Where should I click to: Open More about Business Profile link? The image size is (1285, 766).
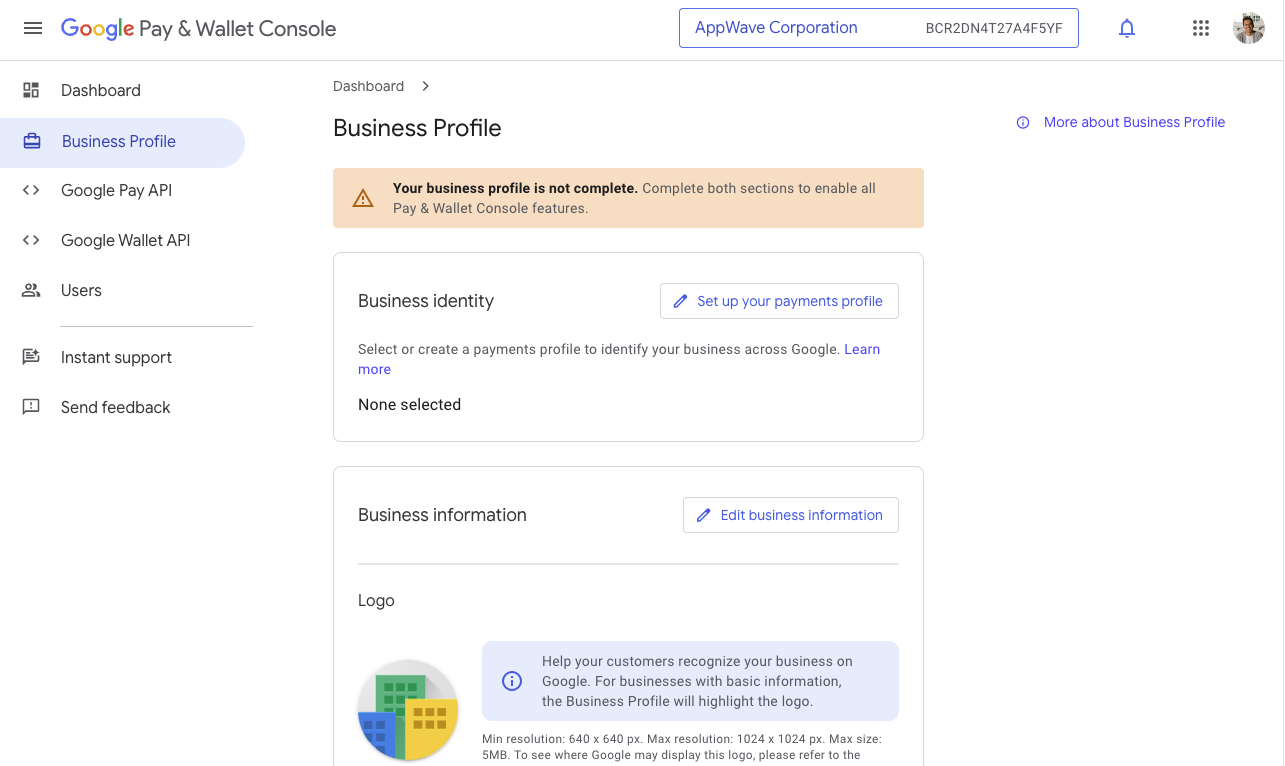coord(1134,122)
